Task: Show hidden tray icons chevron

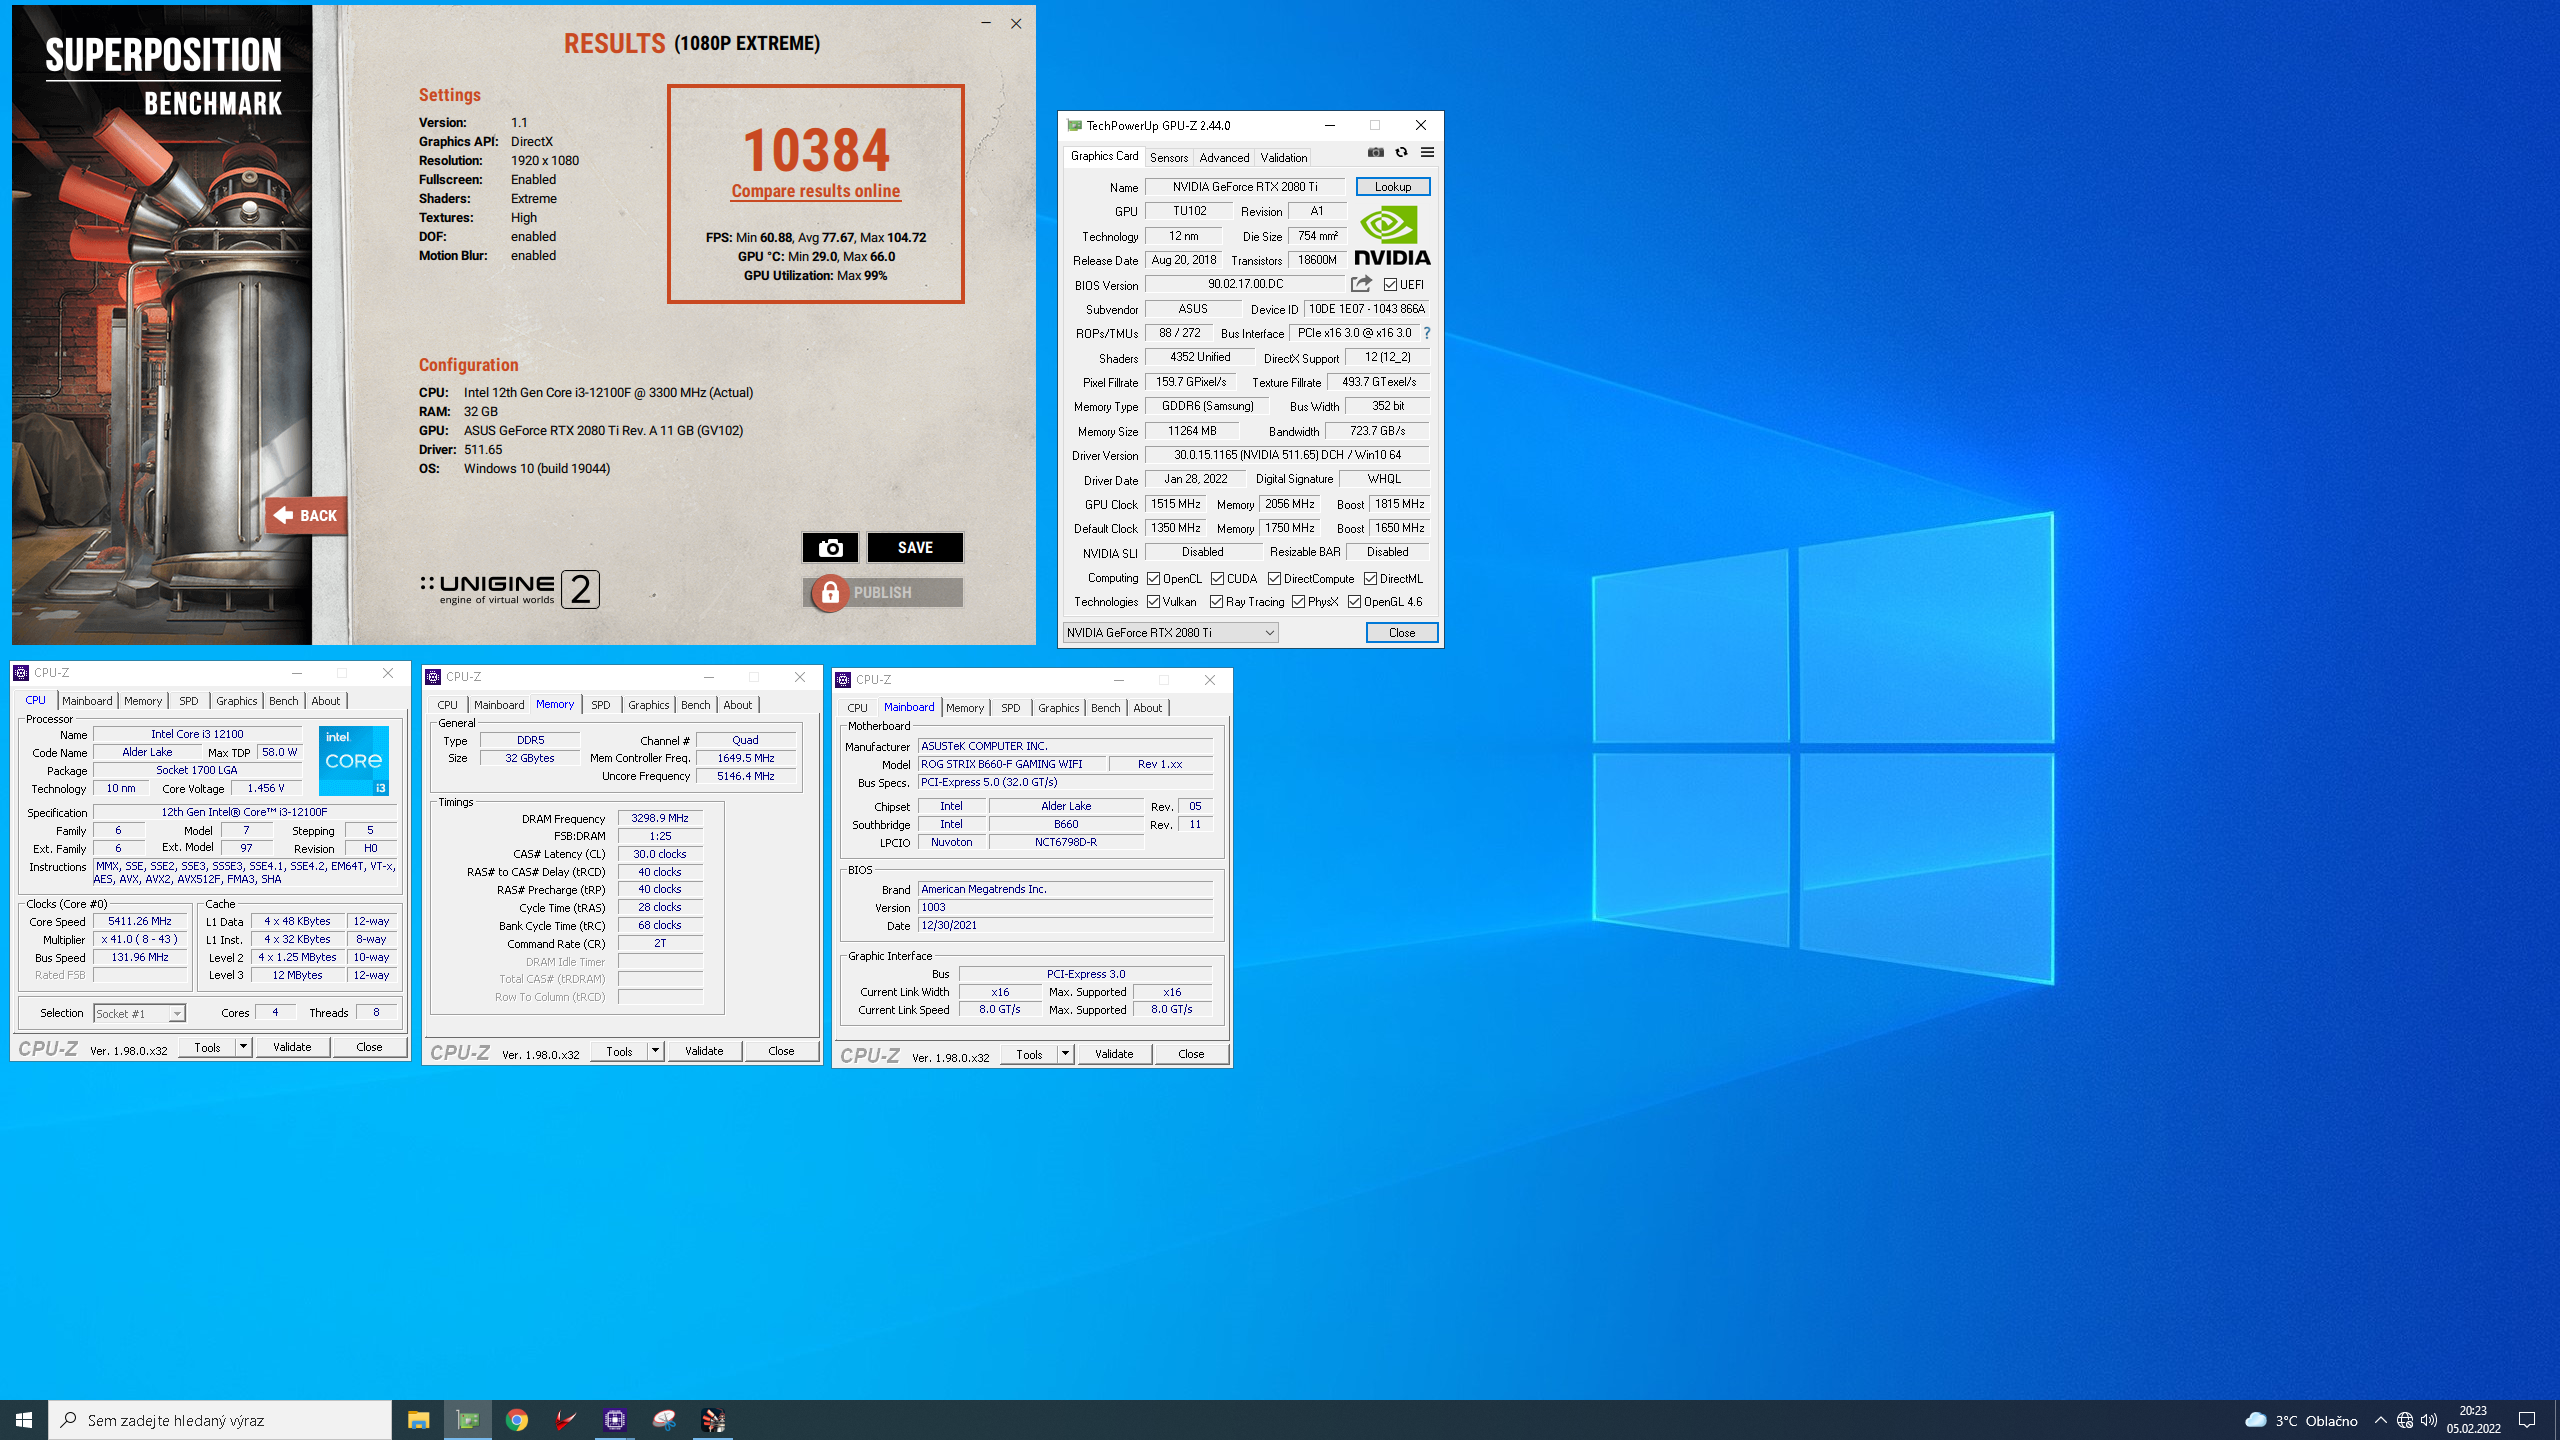Action: click(x=2380, y=1420)
